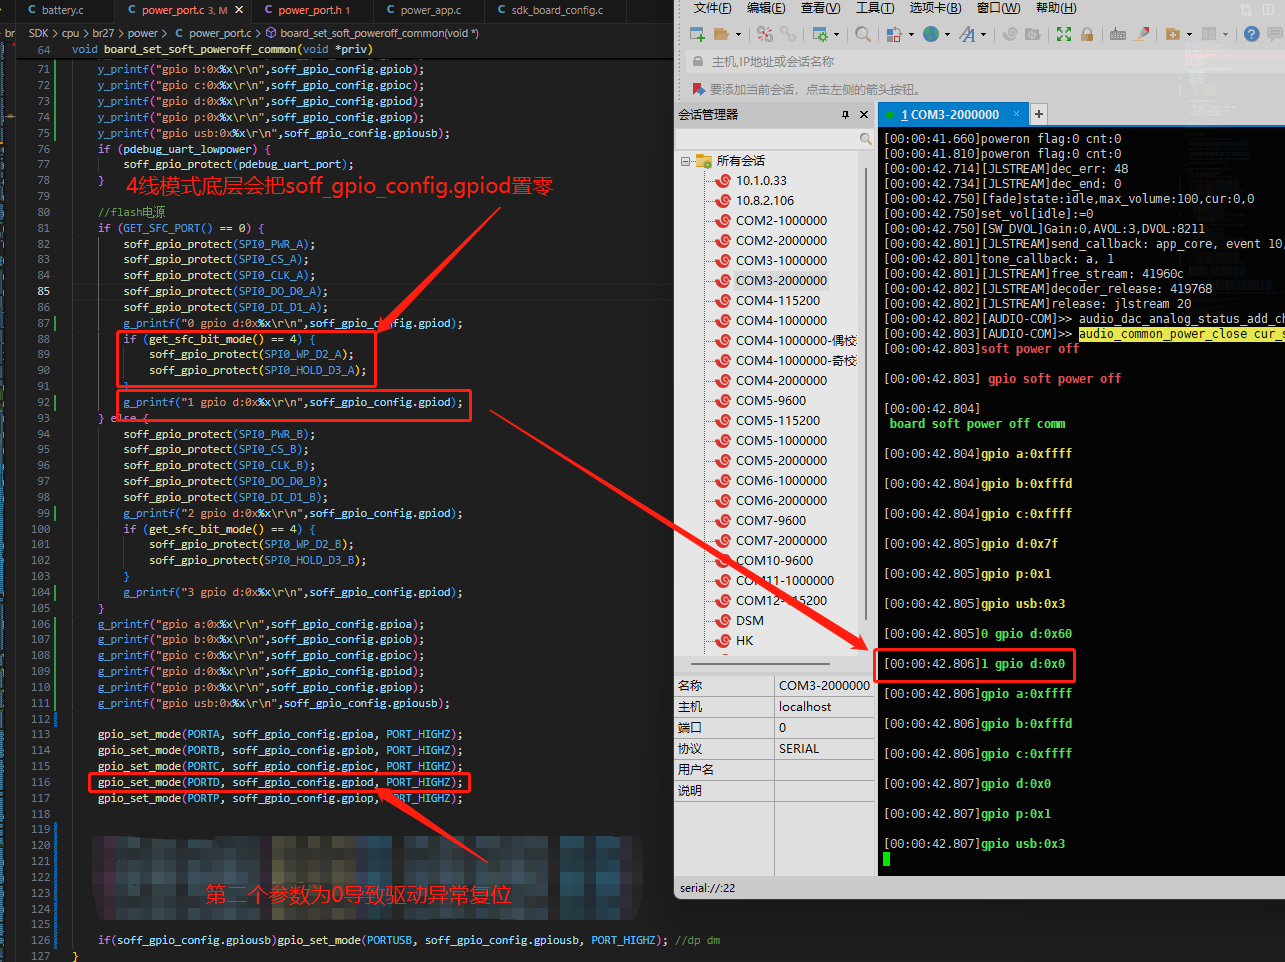Screen dimensions: 1285x962
Task: Select the COM5-9600 session
Action: 771,401
